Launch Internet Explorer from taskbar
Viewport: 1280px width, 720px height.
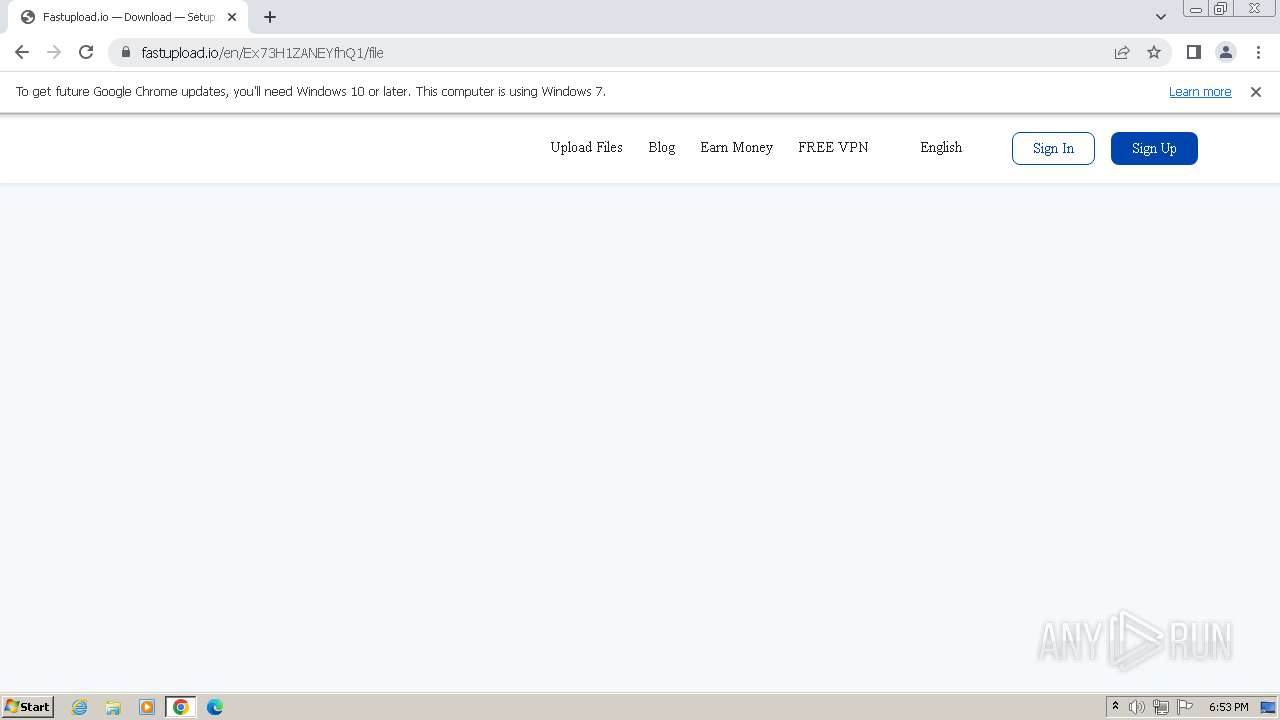pos(80,707)
